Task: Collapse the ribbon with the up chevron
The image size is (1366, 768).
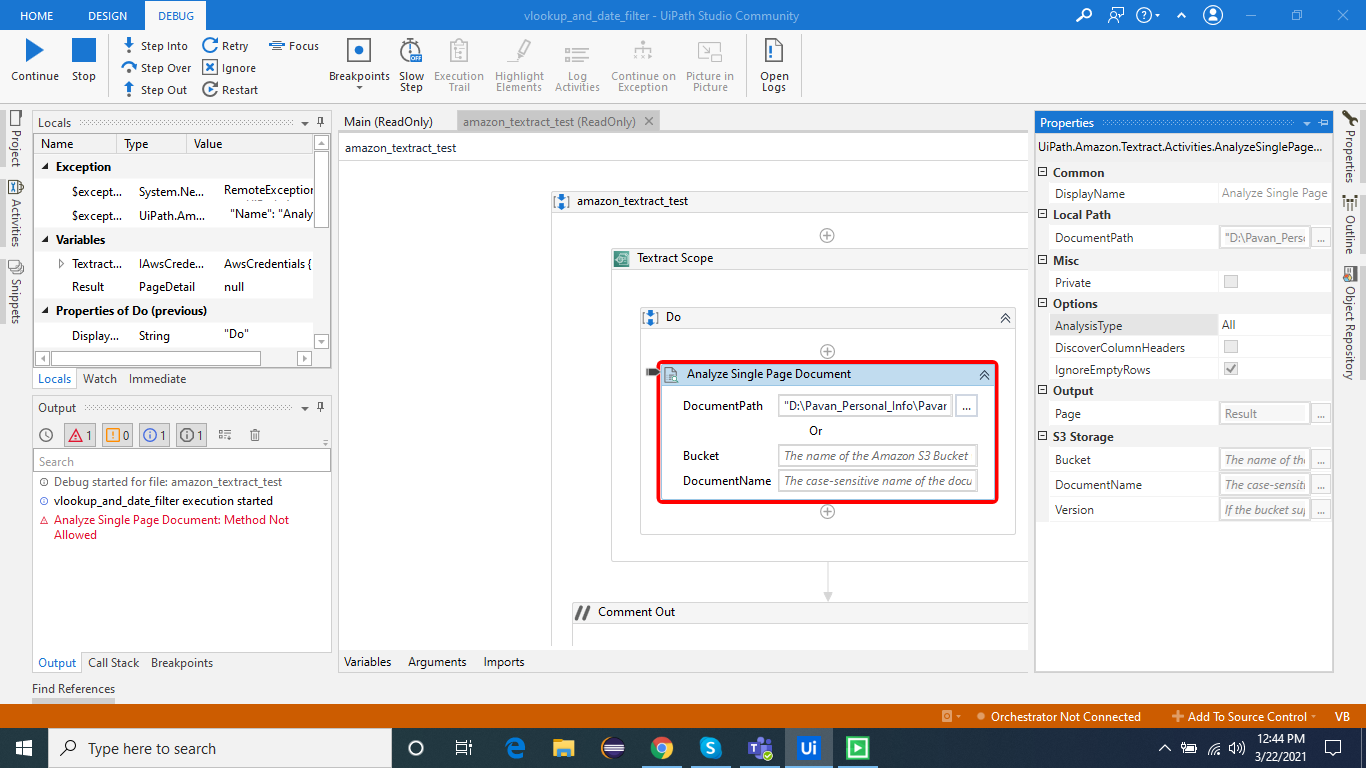Action: pyautogui.click(x=1183, y=16)
